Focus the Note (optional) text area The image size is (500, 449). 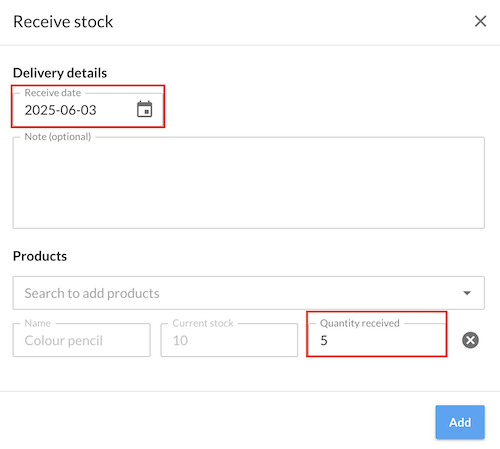(x=249, y=183)
